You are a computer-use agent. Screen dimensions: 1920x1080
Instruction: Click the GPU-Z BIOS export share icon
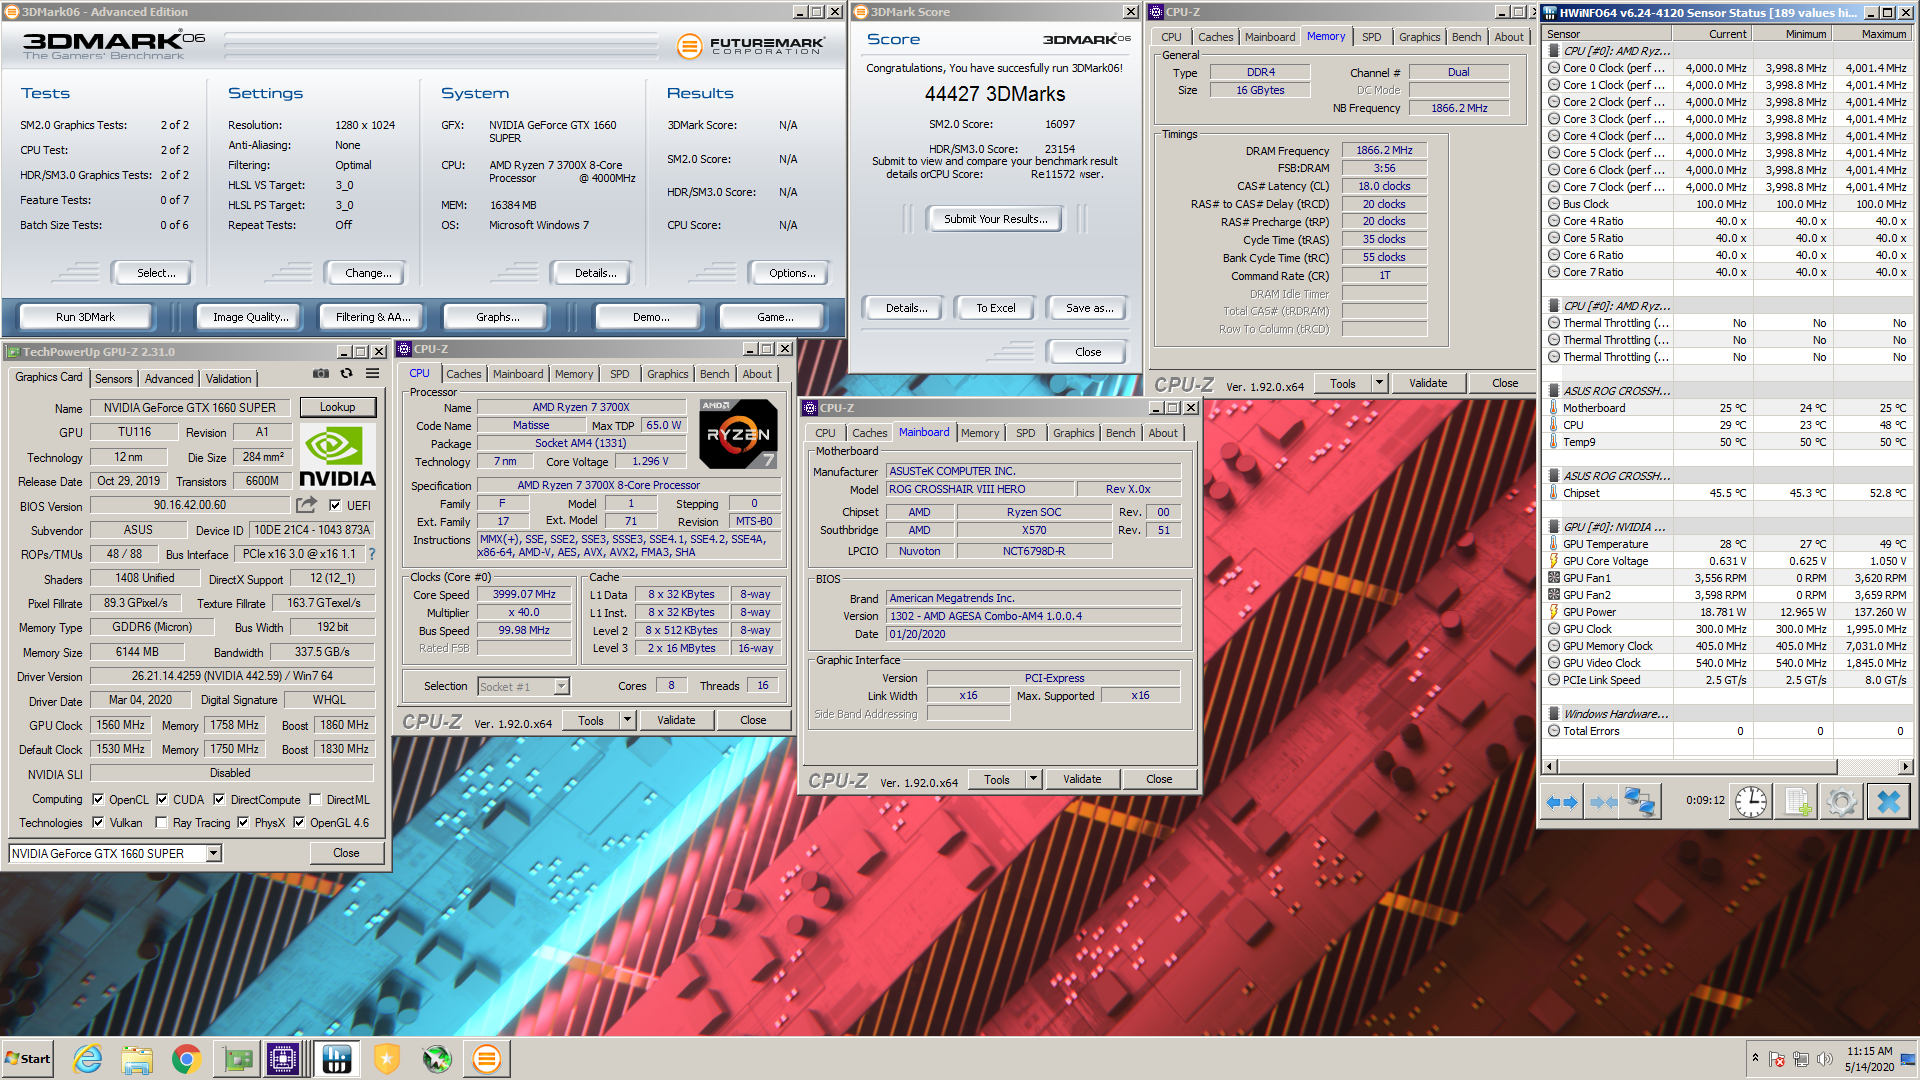pyautogui.click(x=307, y=505)
